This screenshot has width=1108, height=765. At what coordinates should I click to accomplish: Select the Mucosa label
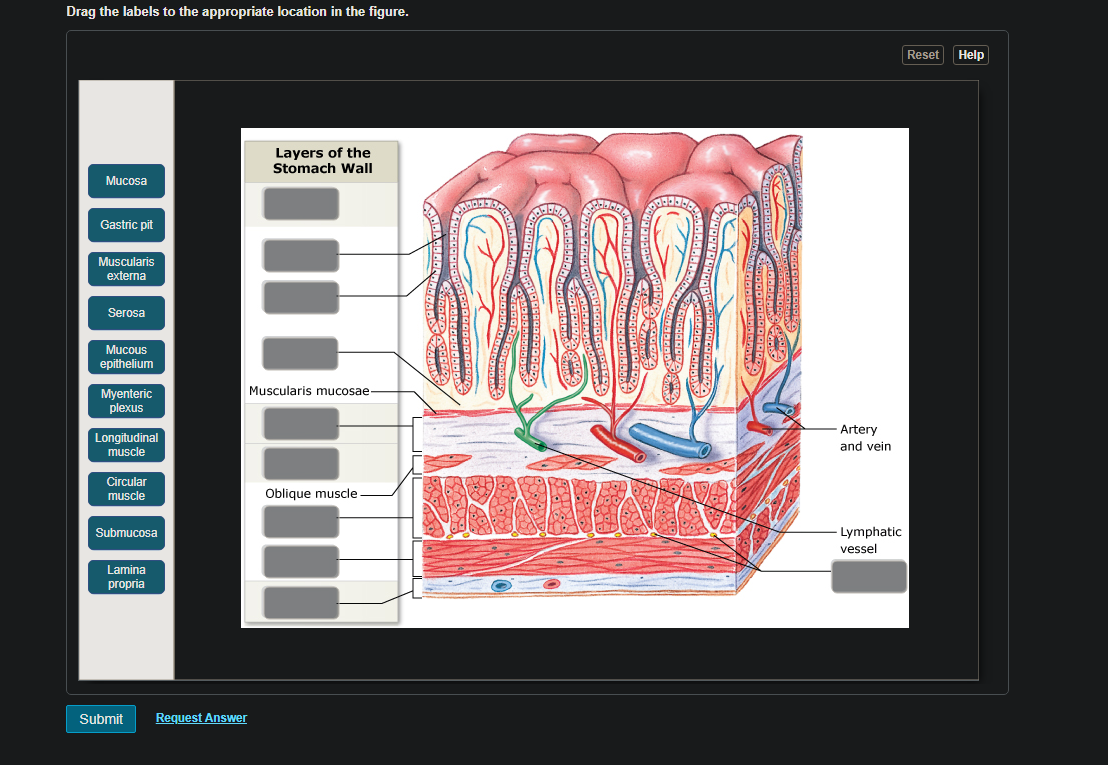(126, 181)
